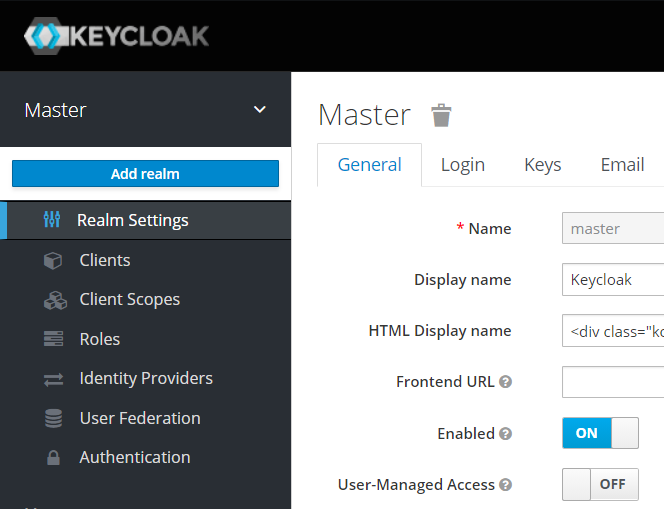This screenshot has width=664, height=509.
Task: Click the Display name input field
Action: click(x=613, y=279)
